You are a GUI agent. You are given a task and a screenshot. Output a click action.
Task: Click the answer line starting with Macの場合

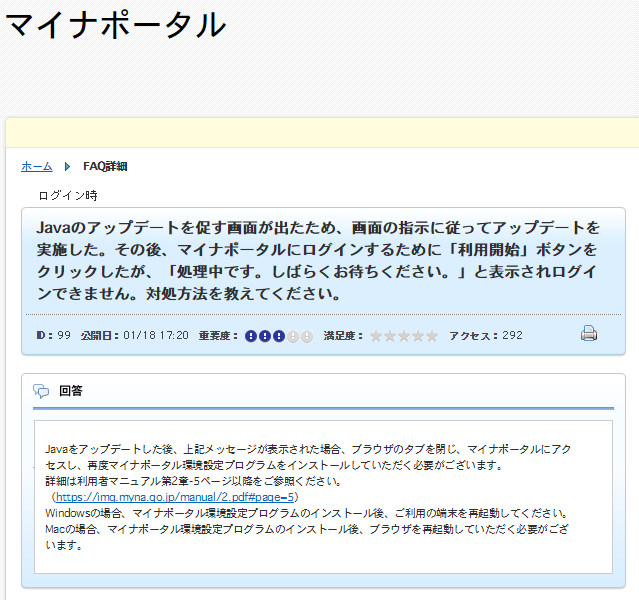pyautogui.click(x=307, y=537)
